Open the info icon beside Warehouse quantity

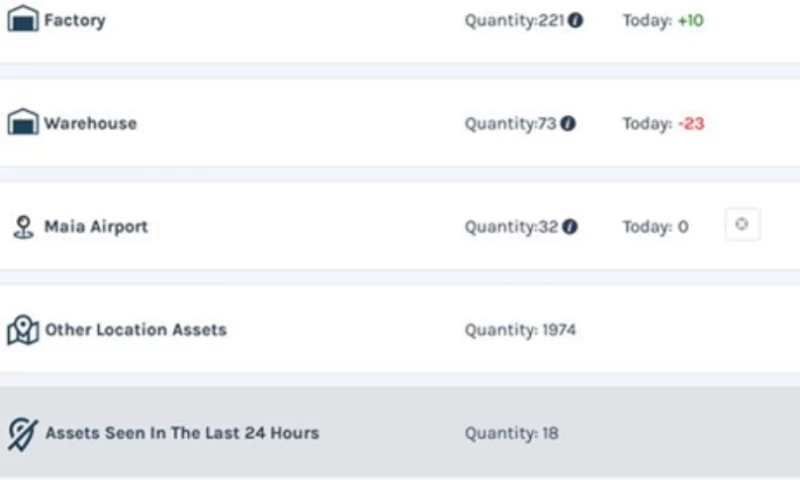click(x=568, y=124)
